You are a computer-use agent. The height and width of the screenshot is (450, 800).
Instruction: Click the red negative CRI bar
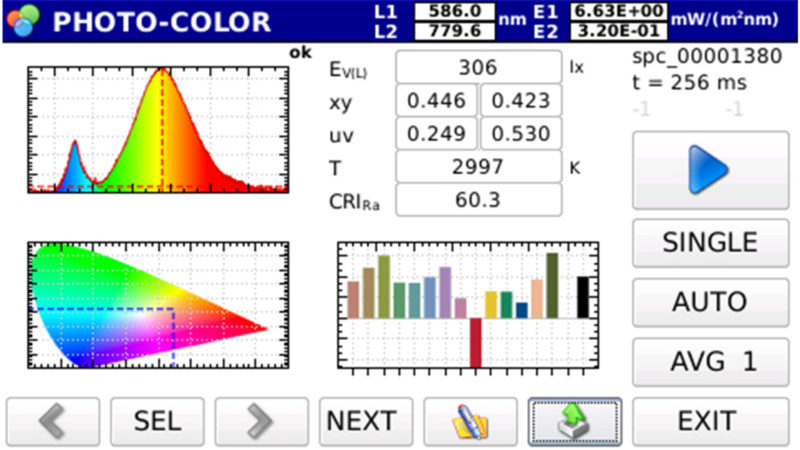(476, 342)
